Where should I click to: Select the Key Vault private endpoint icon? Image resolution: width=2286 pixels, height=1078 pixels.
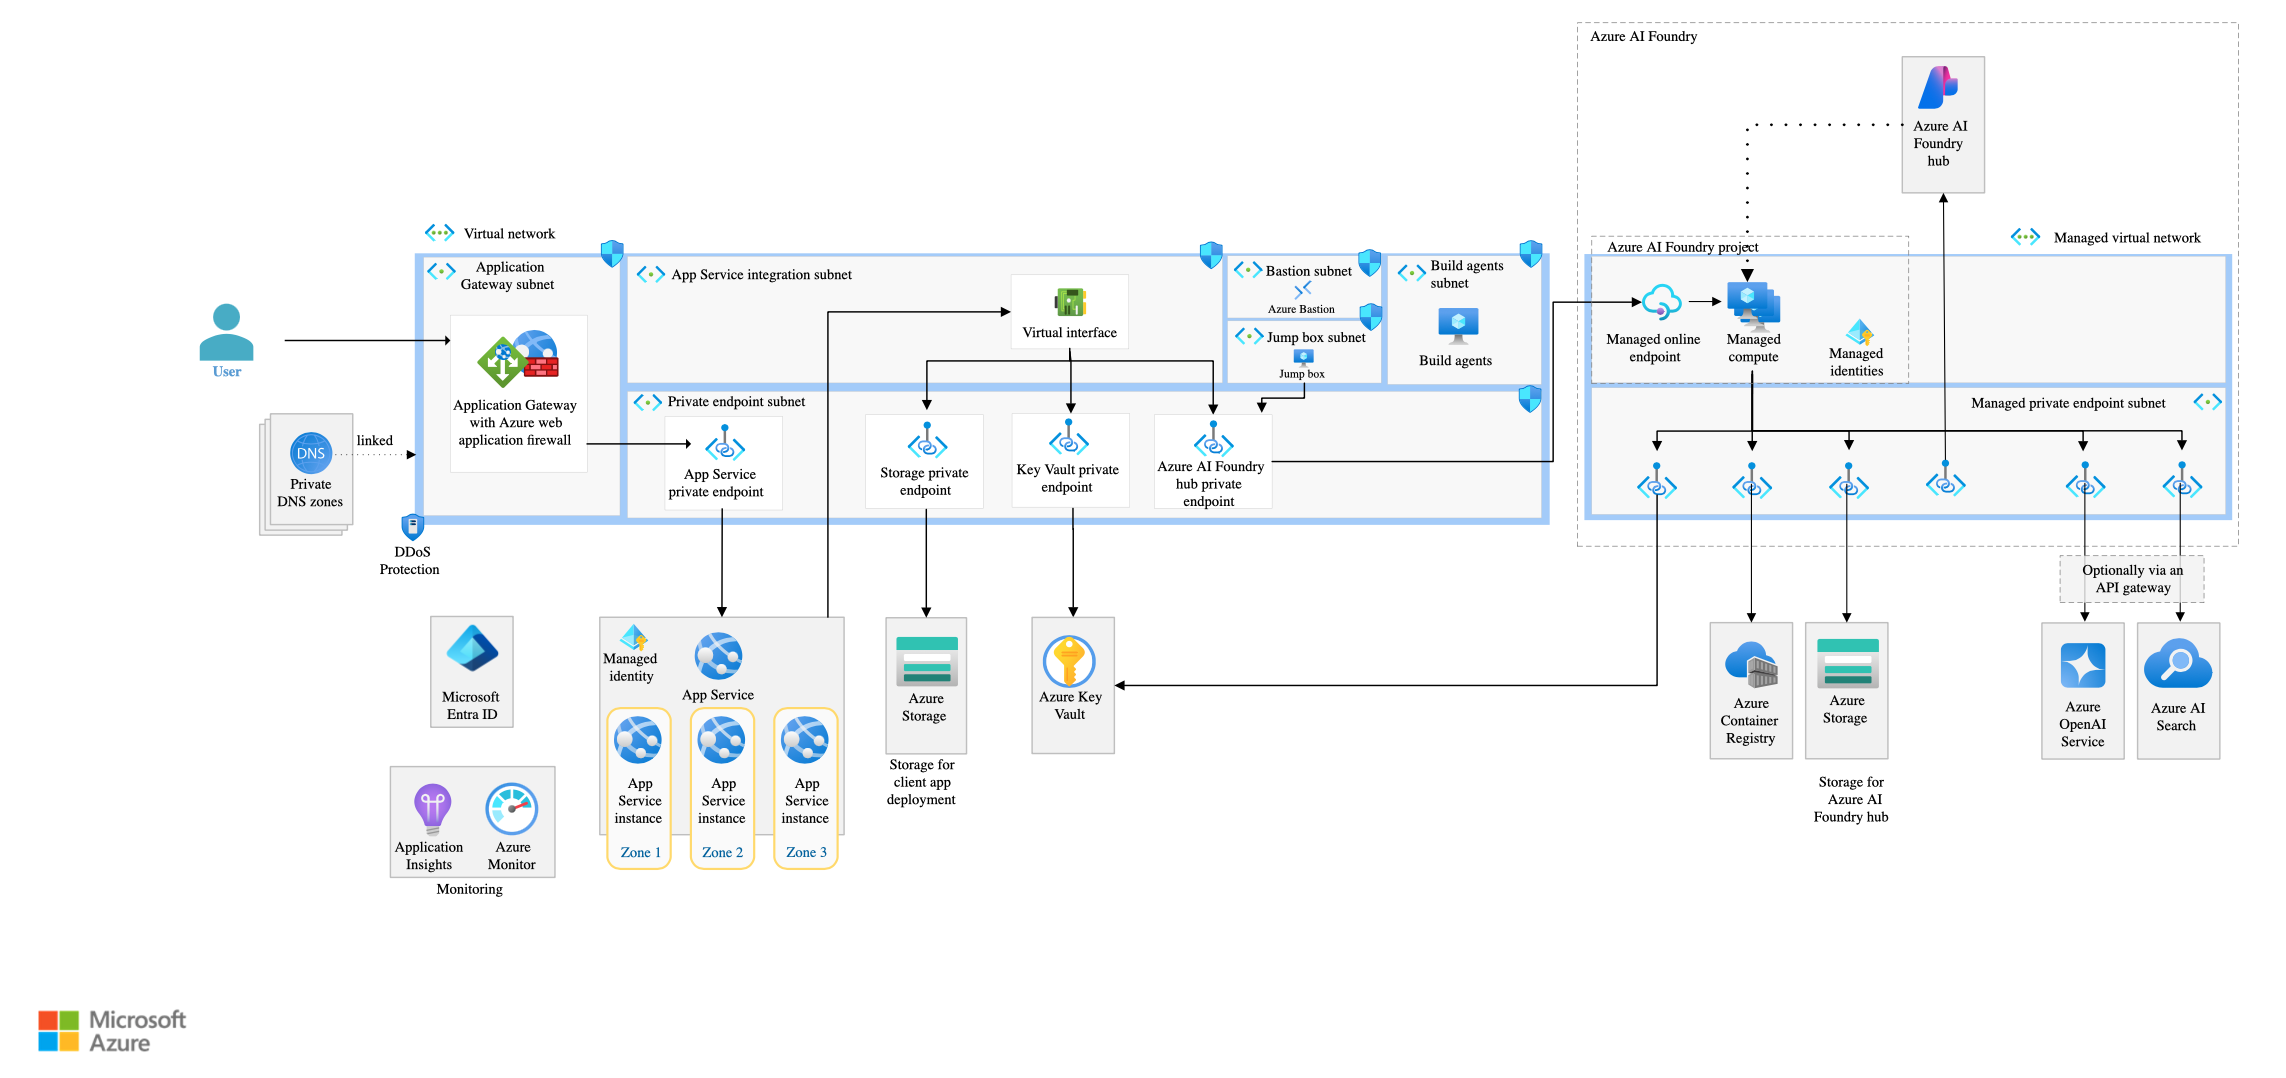1068,438
